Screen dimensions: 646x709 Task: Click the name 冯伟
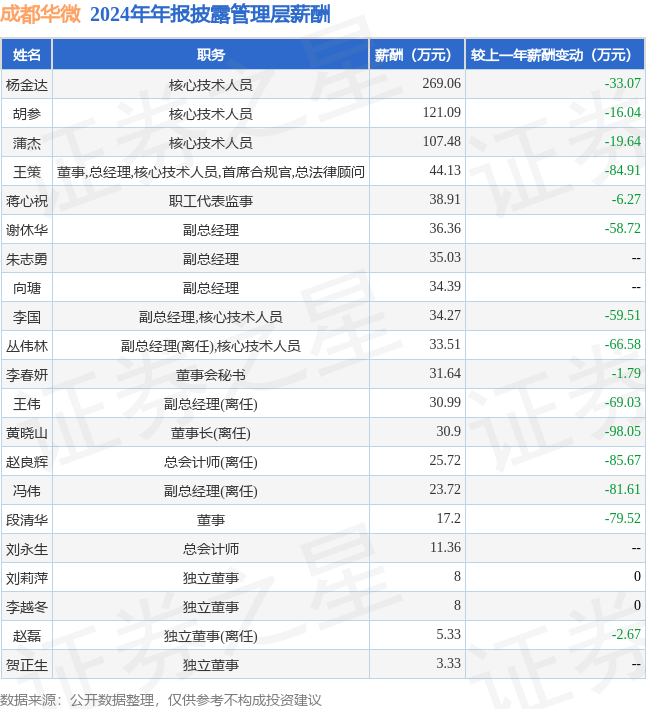(27, 491)
